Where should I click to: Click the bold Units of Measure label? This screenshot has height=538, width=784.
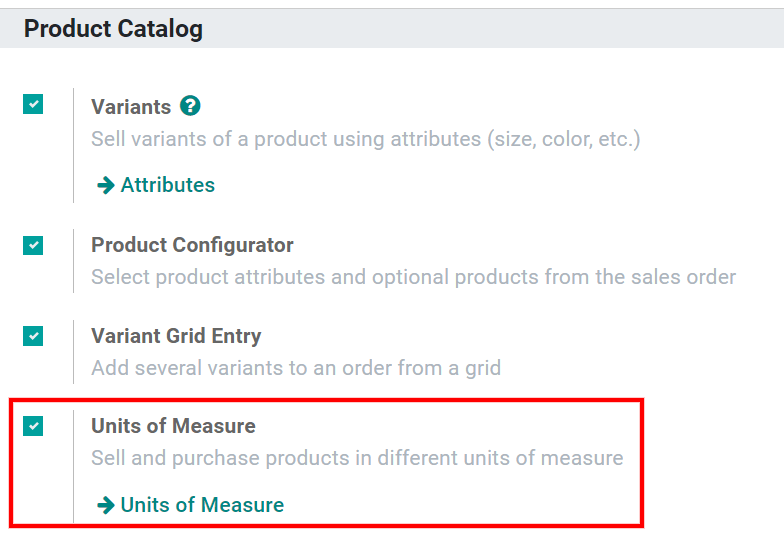tap(173, 426)
